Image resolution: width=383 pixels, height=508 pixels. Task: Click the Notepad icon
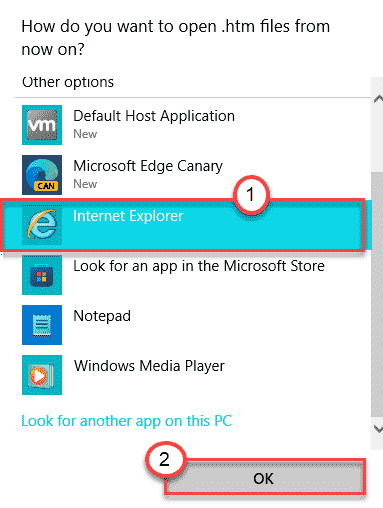[x=42, y=325]
